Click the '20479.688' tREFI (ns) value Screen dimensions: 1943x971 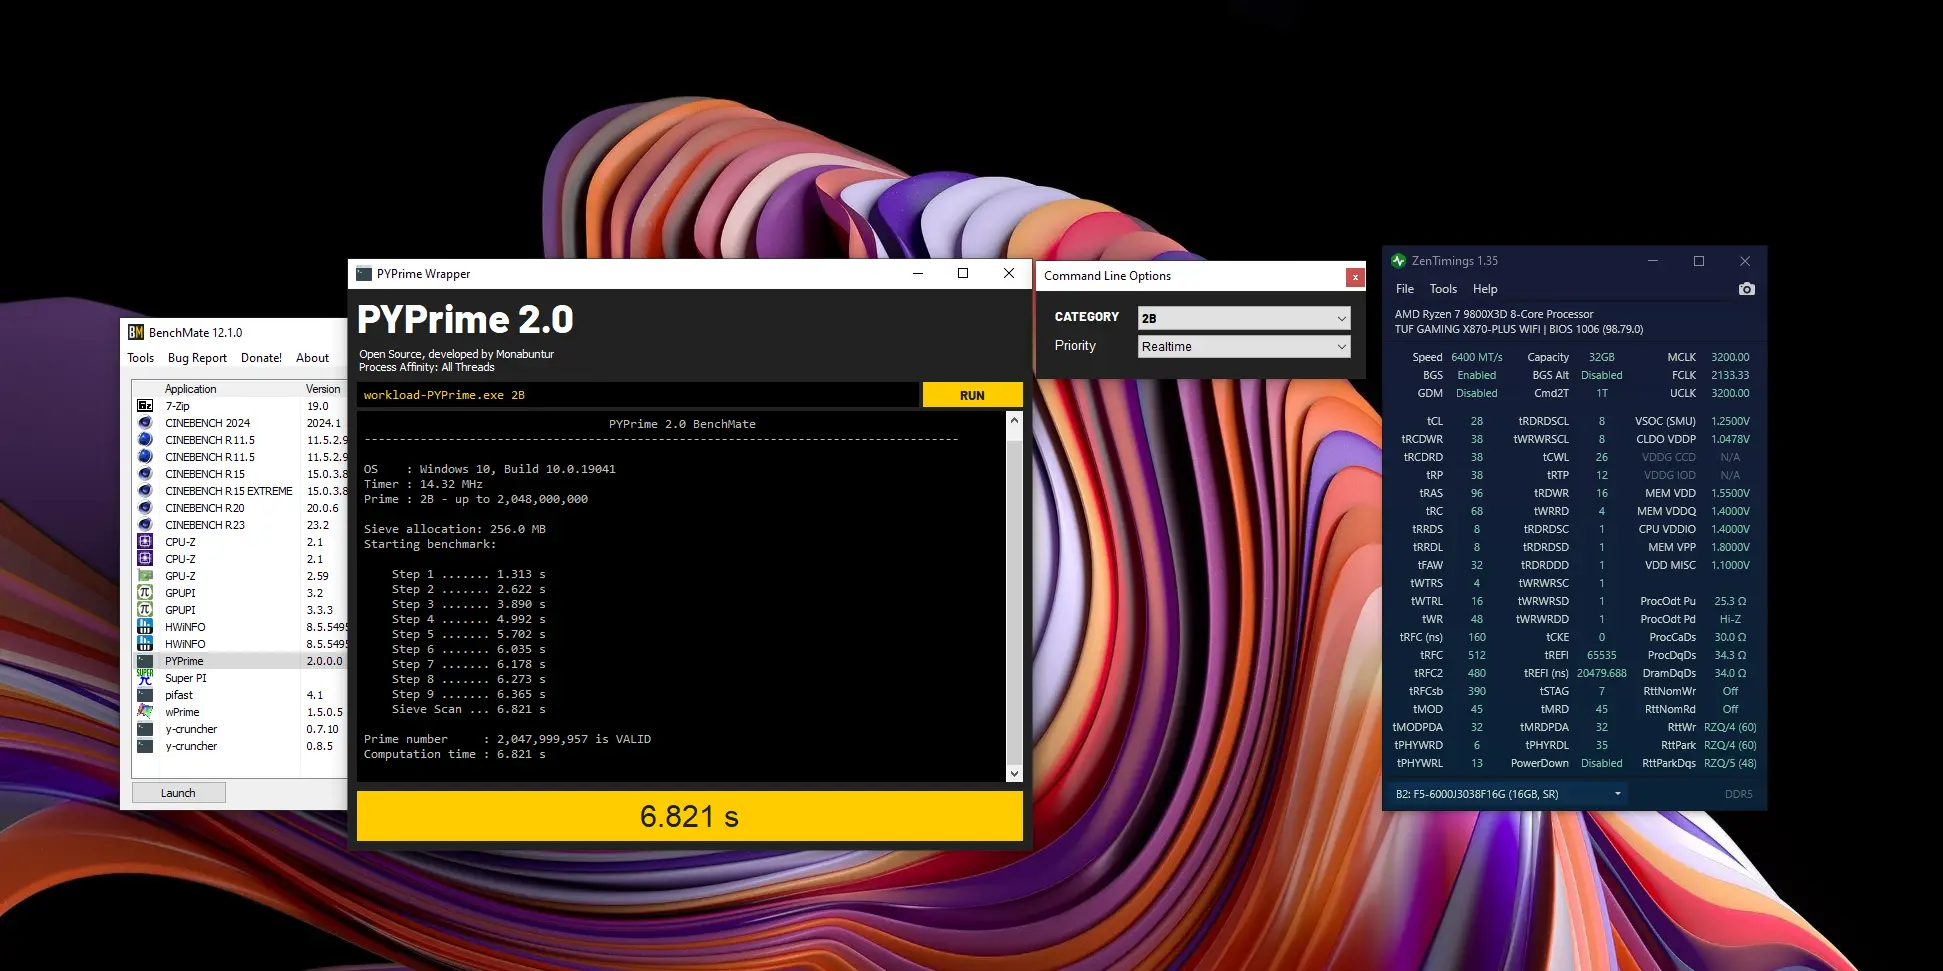coord(1602,673)
